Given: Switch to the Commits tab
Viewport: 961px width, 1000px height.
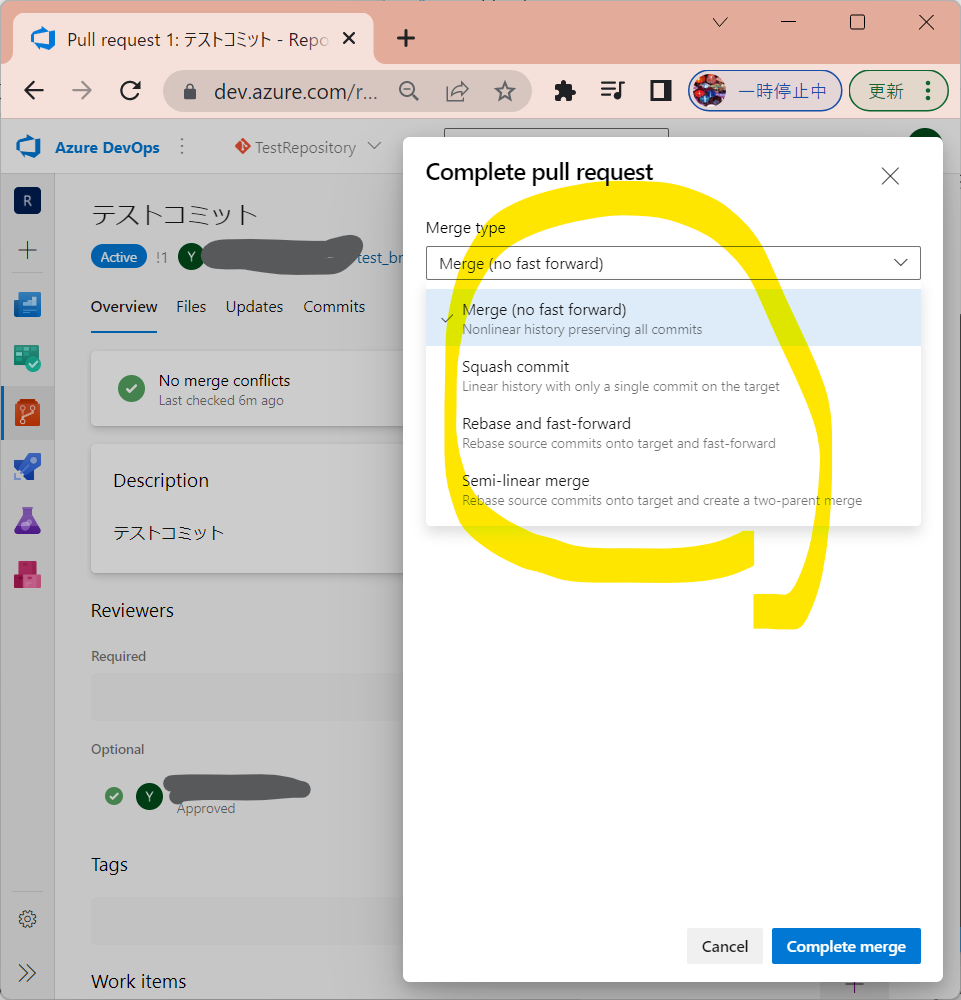Looking at the screenshot, I should coord(334,307).
